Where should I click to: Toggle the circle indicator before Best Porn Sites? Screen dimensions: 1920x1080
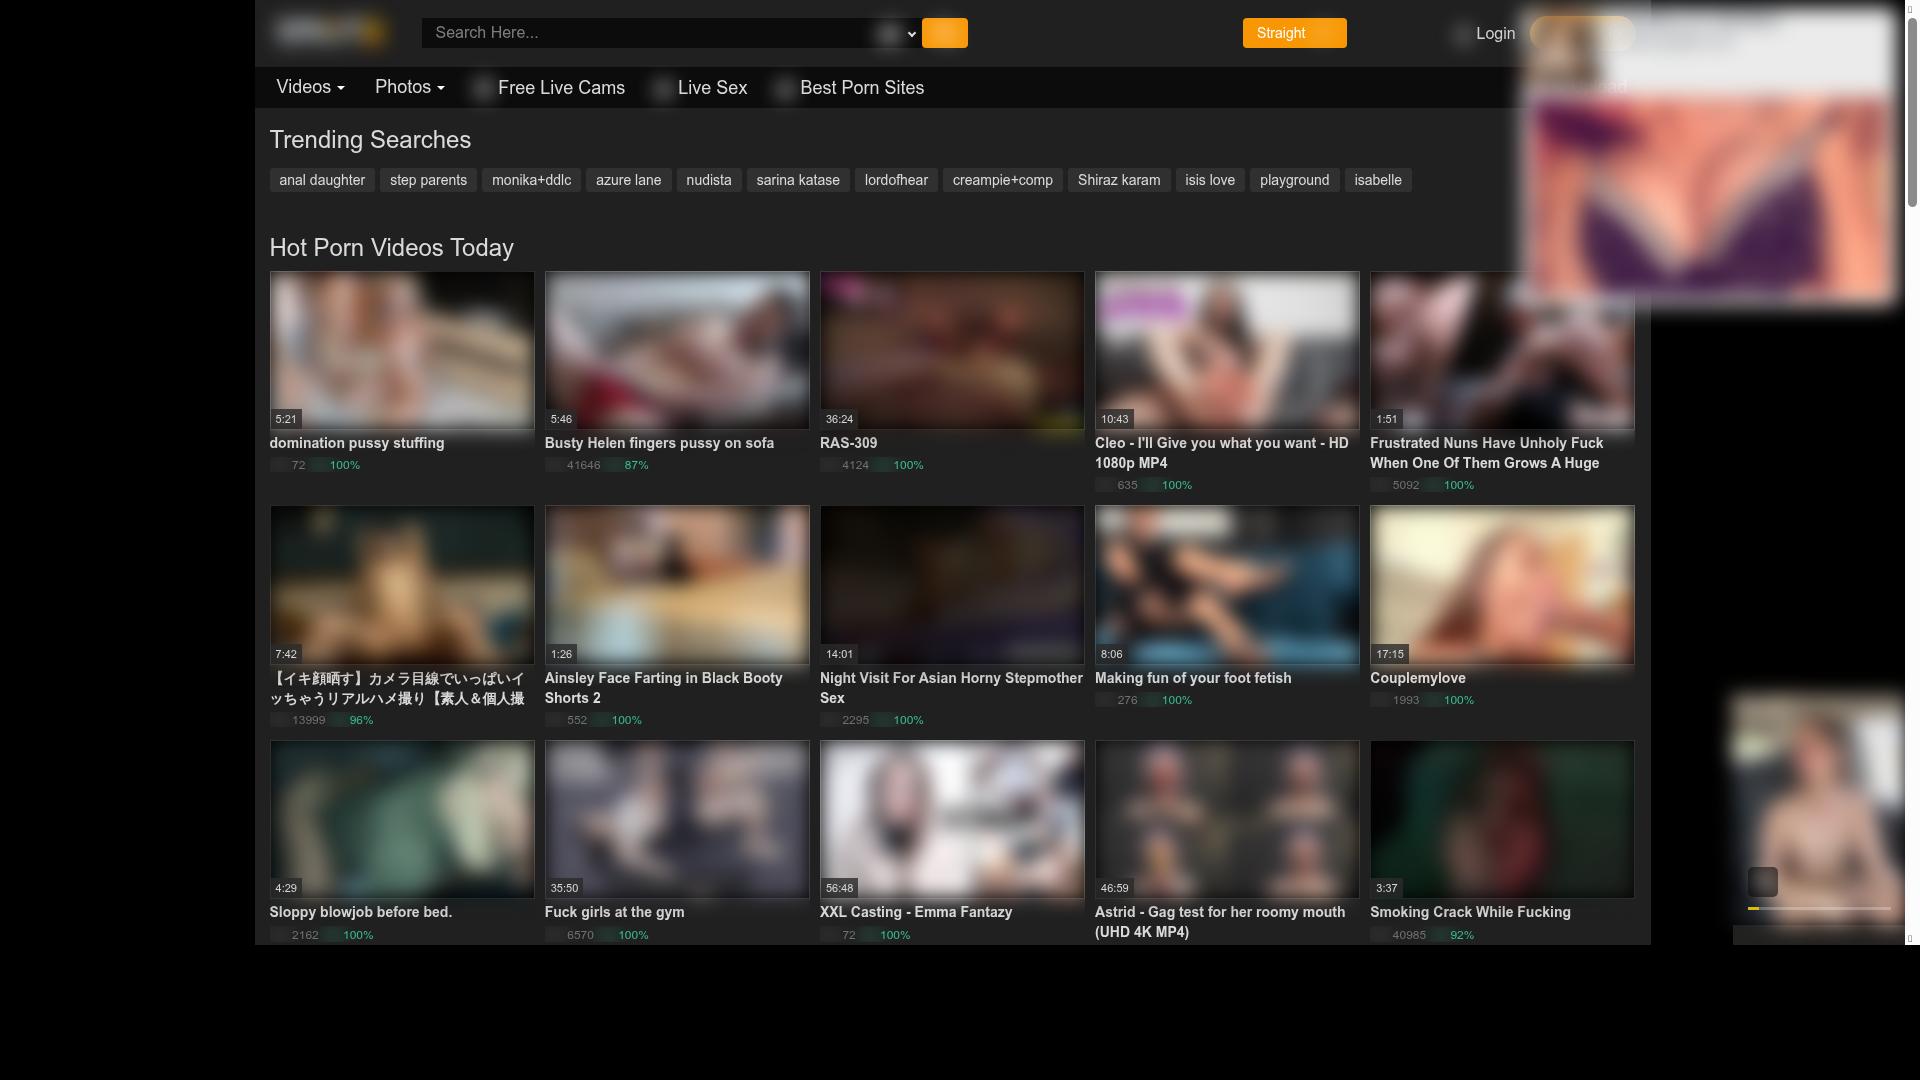point(785,88)
